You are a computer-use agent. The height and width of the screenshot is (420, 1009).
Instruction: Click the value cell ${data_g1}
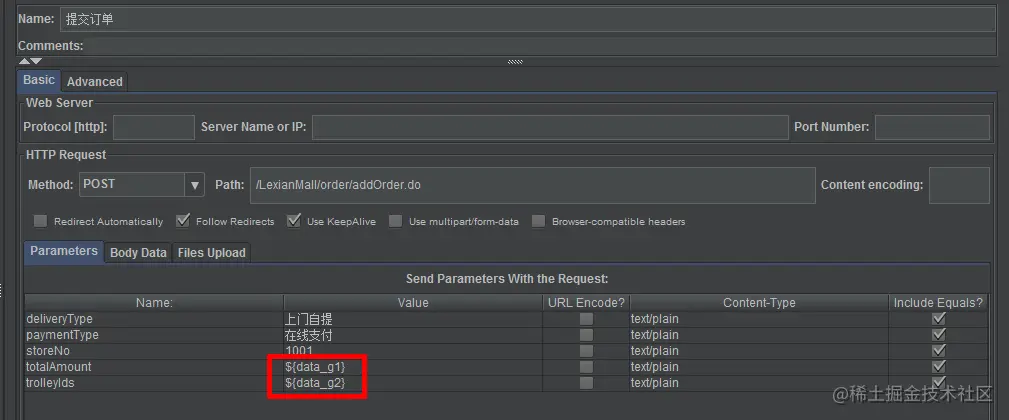413,367
